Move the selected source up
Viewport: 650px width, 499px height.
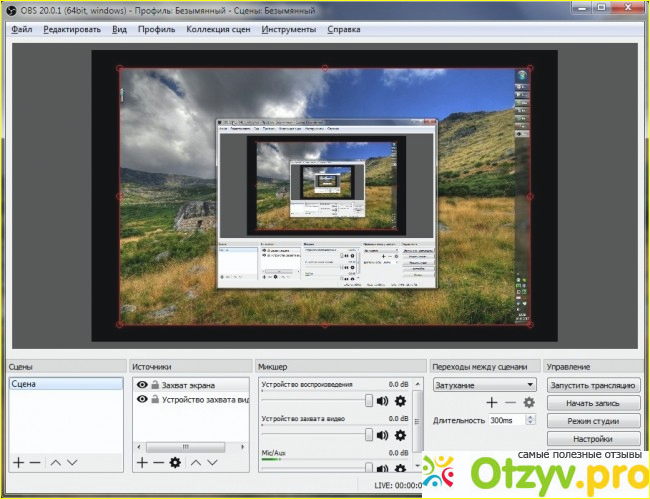[x=196, y=462]
